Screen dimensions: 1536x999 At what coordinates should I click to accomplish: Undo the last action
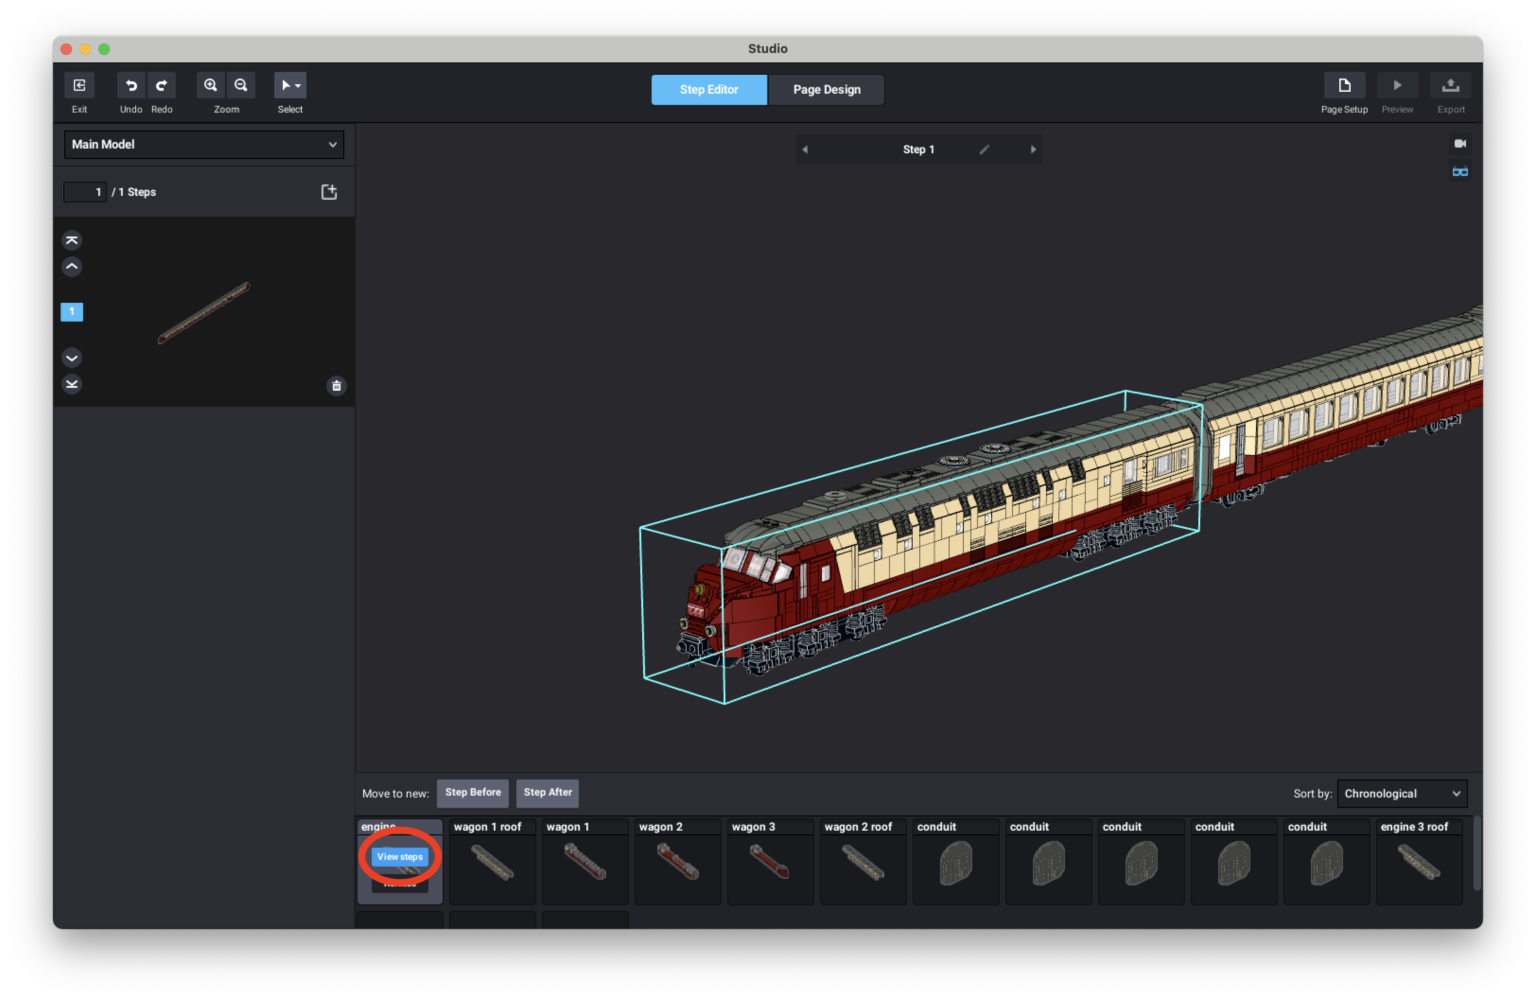click(x=131, y=86)
